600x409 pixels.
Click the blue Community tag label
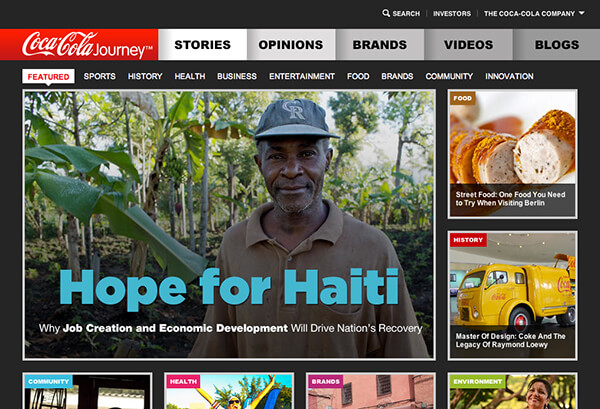[x=49, y=381]
